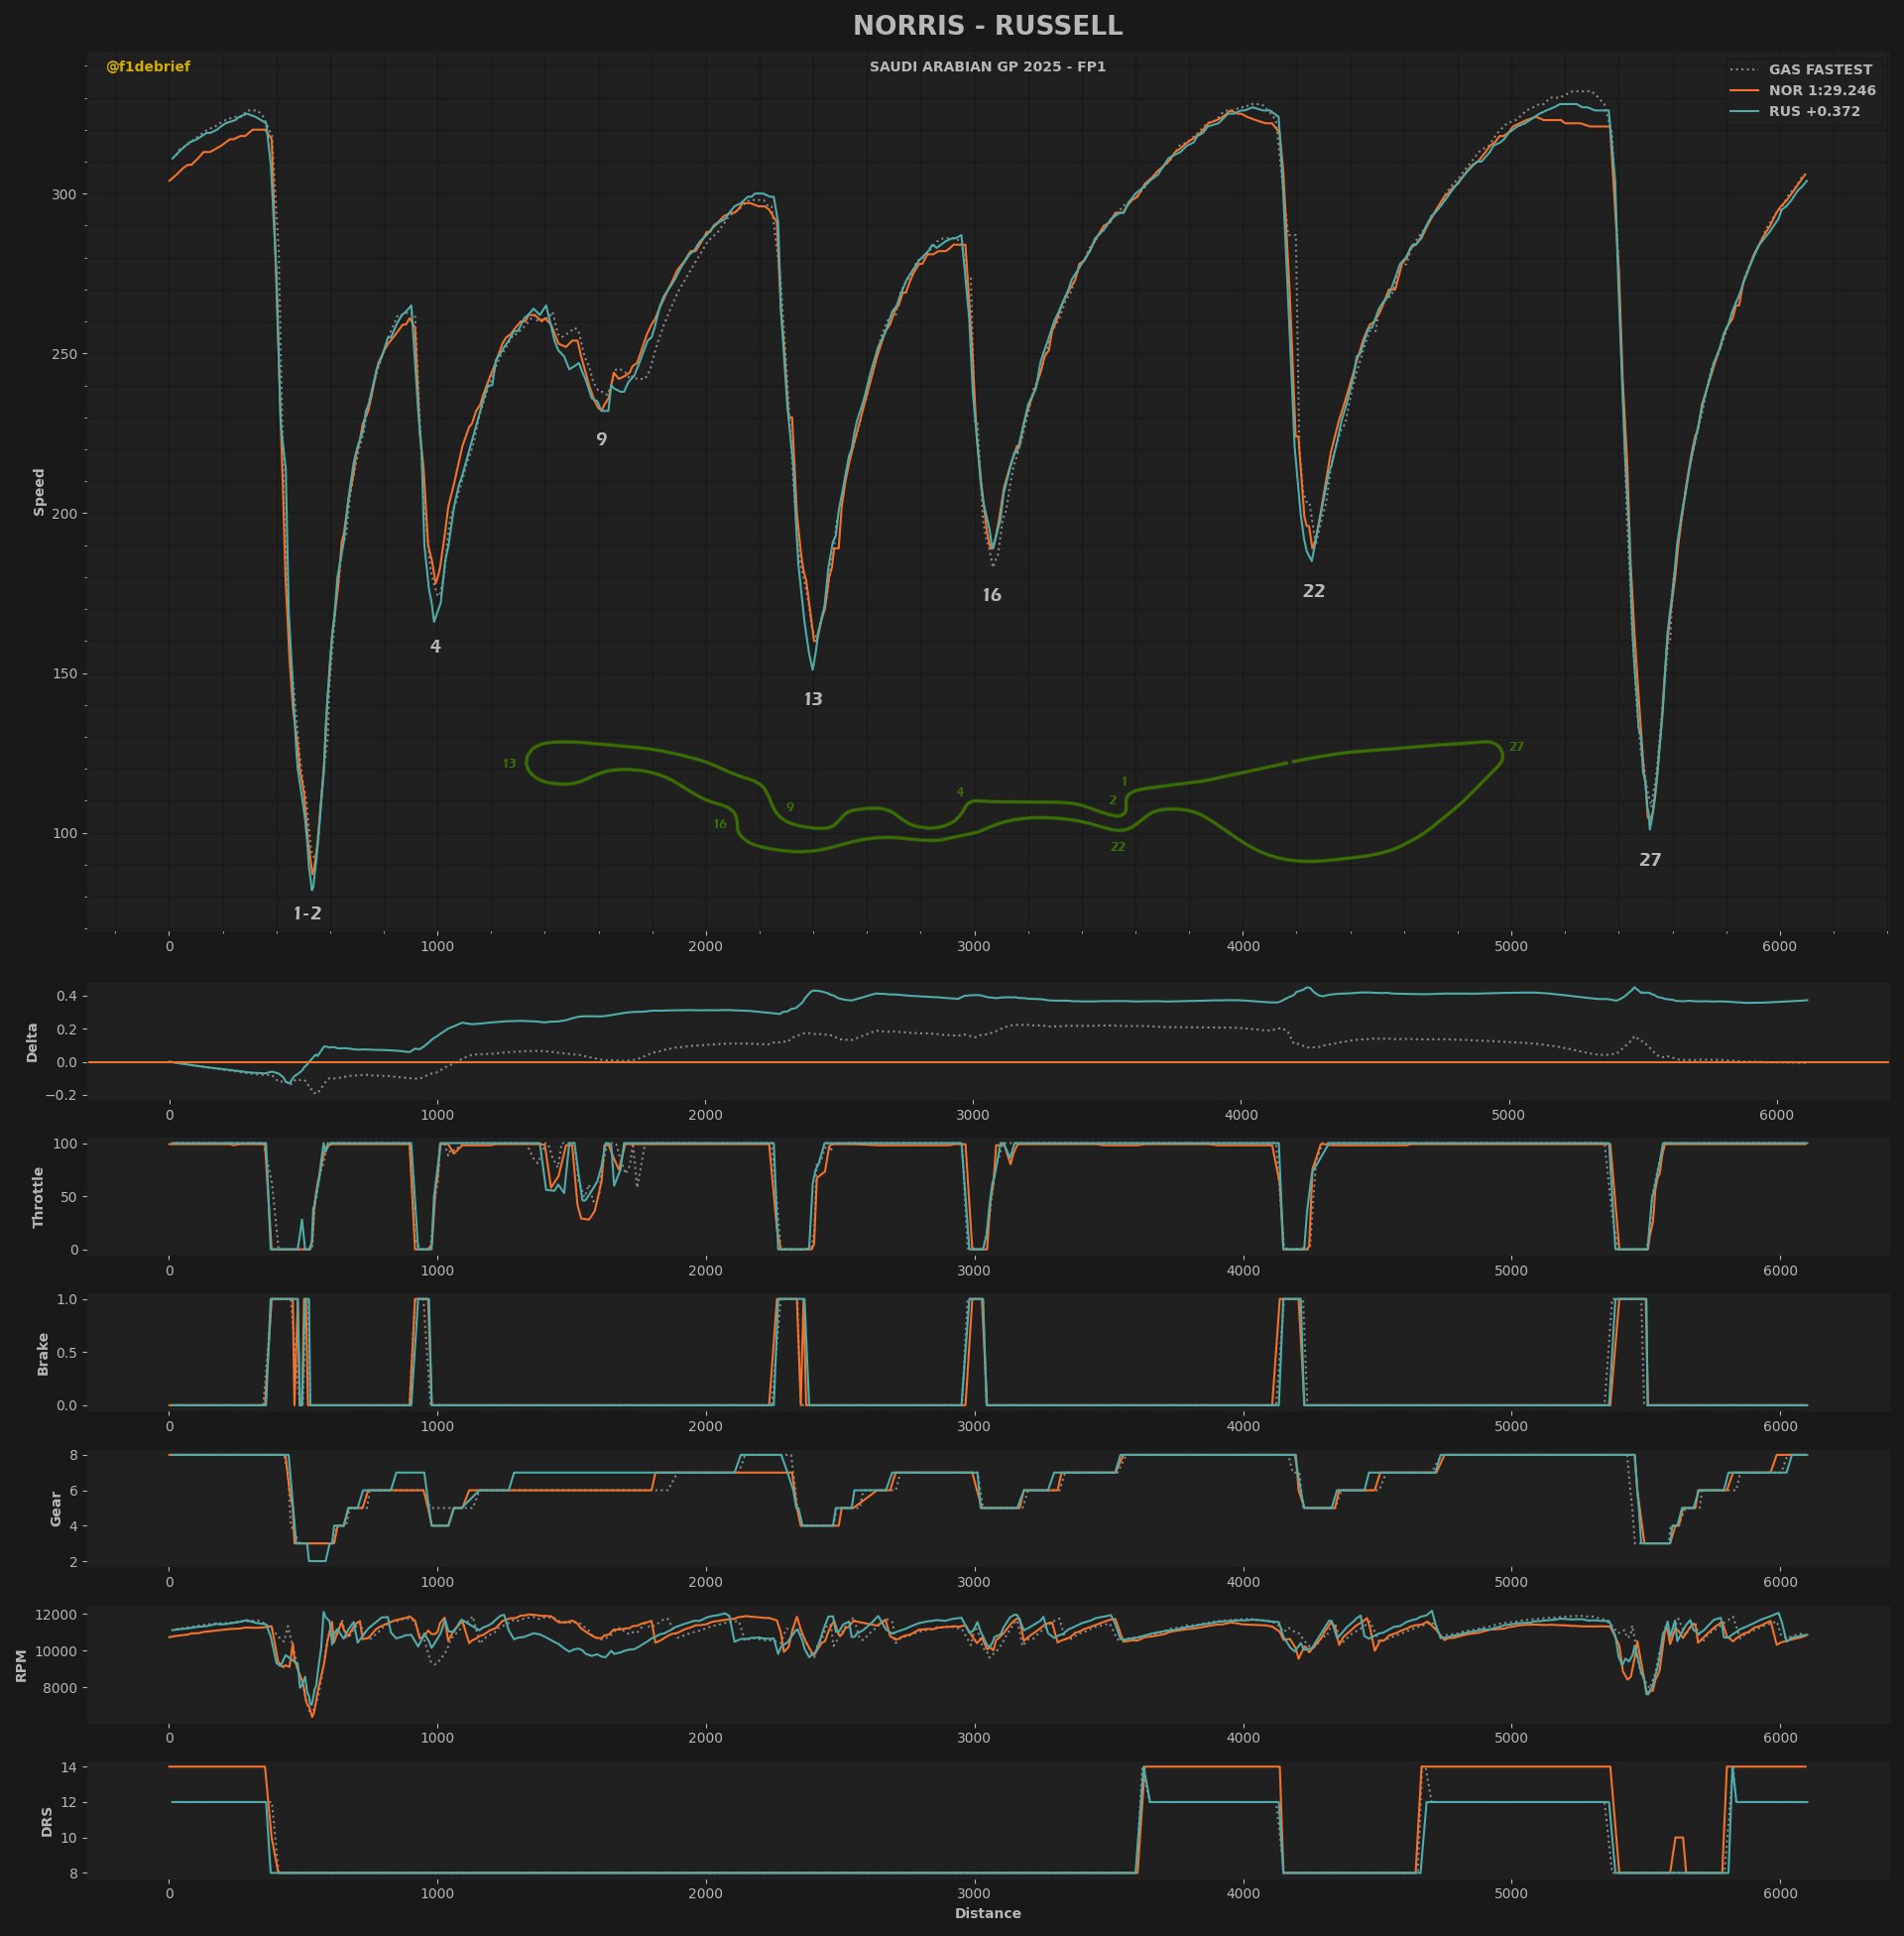
Task: Select the "150" tick on the Speed axis
Action: (x=64, y=674)
